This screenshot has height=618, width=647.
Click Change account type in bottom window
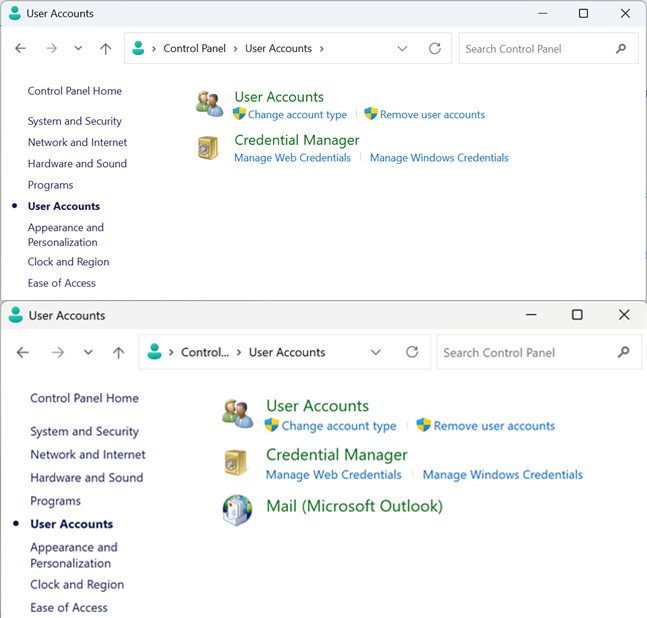[x=339, y=426]
